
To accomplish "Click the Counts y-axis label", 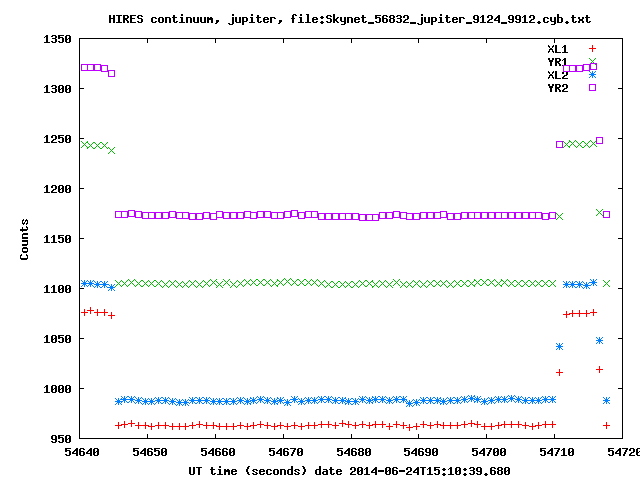I will (24, 239).
